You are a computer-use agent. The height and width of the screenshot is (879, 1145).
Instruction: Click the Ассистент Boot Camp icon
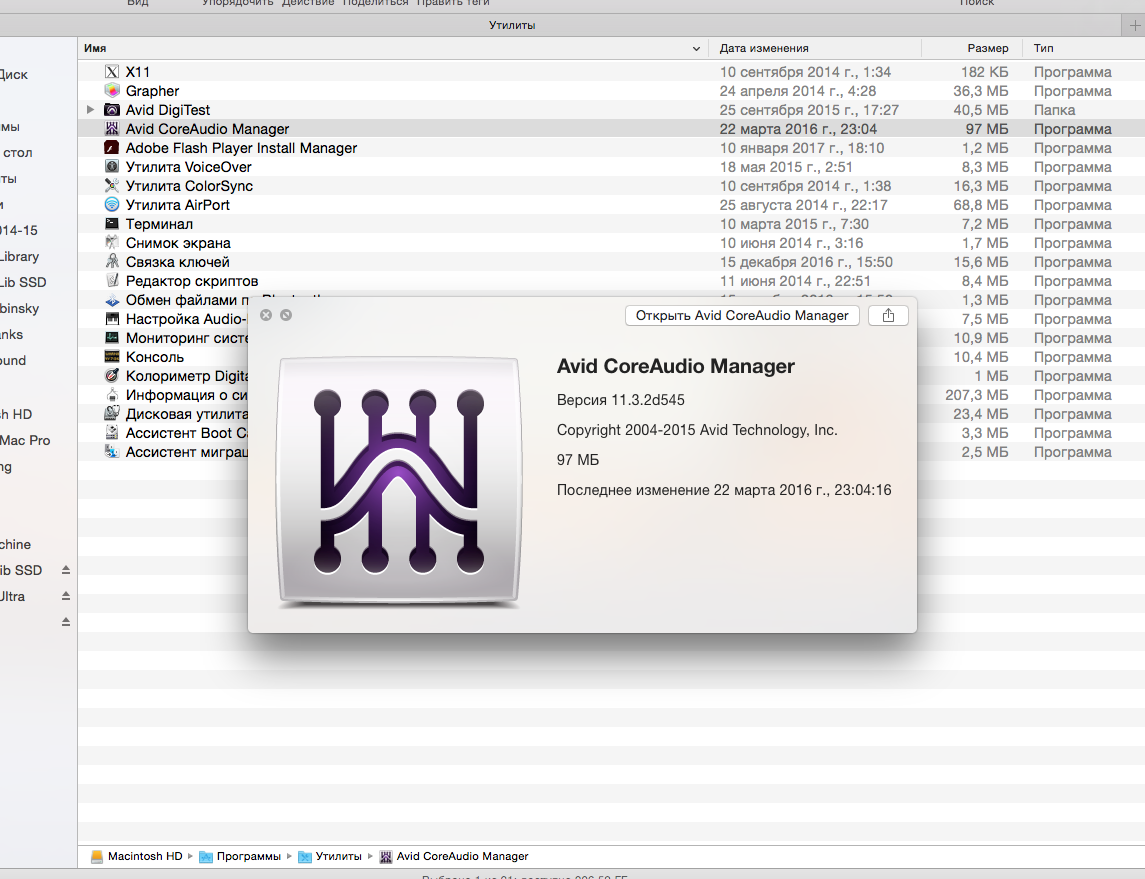112,433
